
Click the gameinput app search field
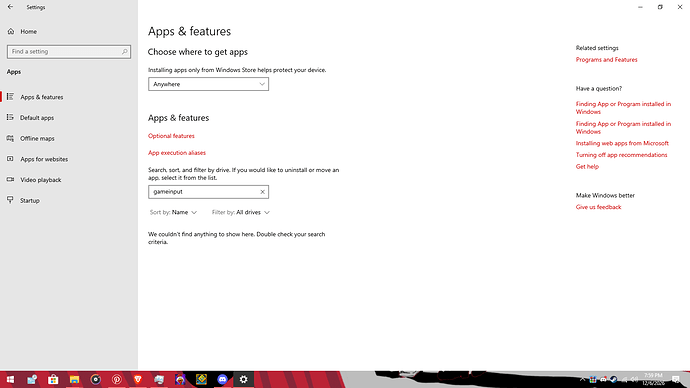(x=208, y=192)
